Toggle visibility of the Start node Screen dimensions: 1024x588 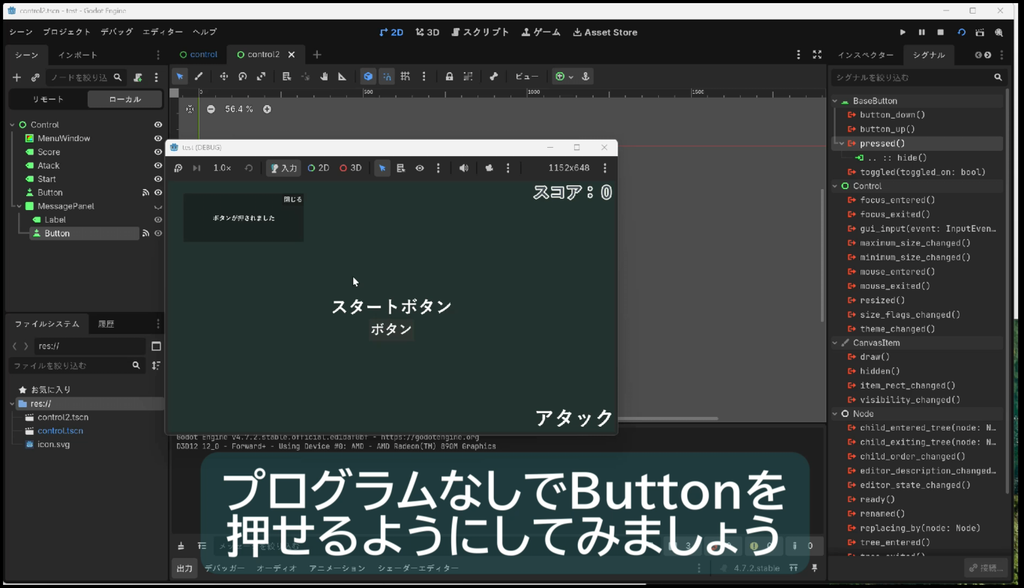[158, 179]
